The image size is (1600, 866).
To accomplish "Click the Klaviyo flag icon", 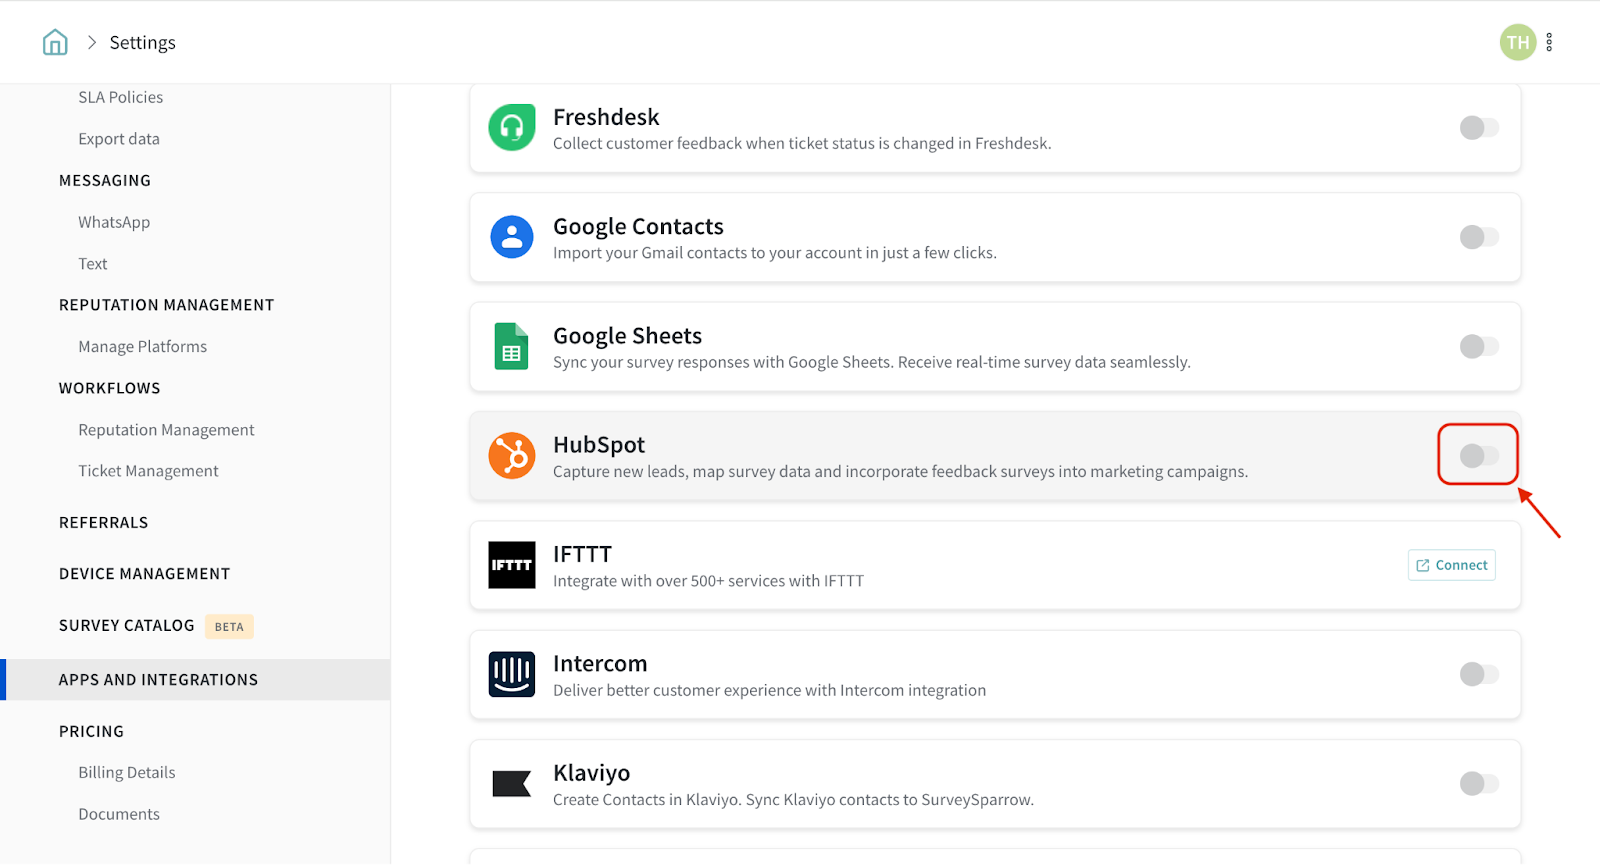I will tap(511, 784).
